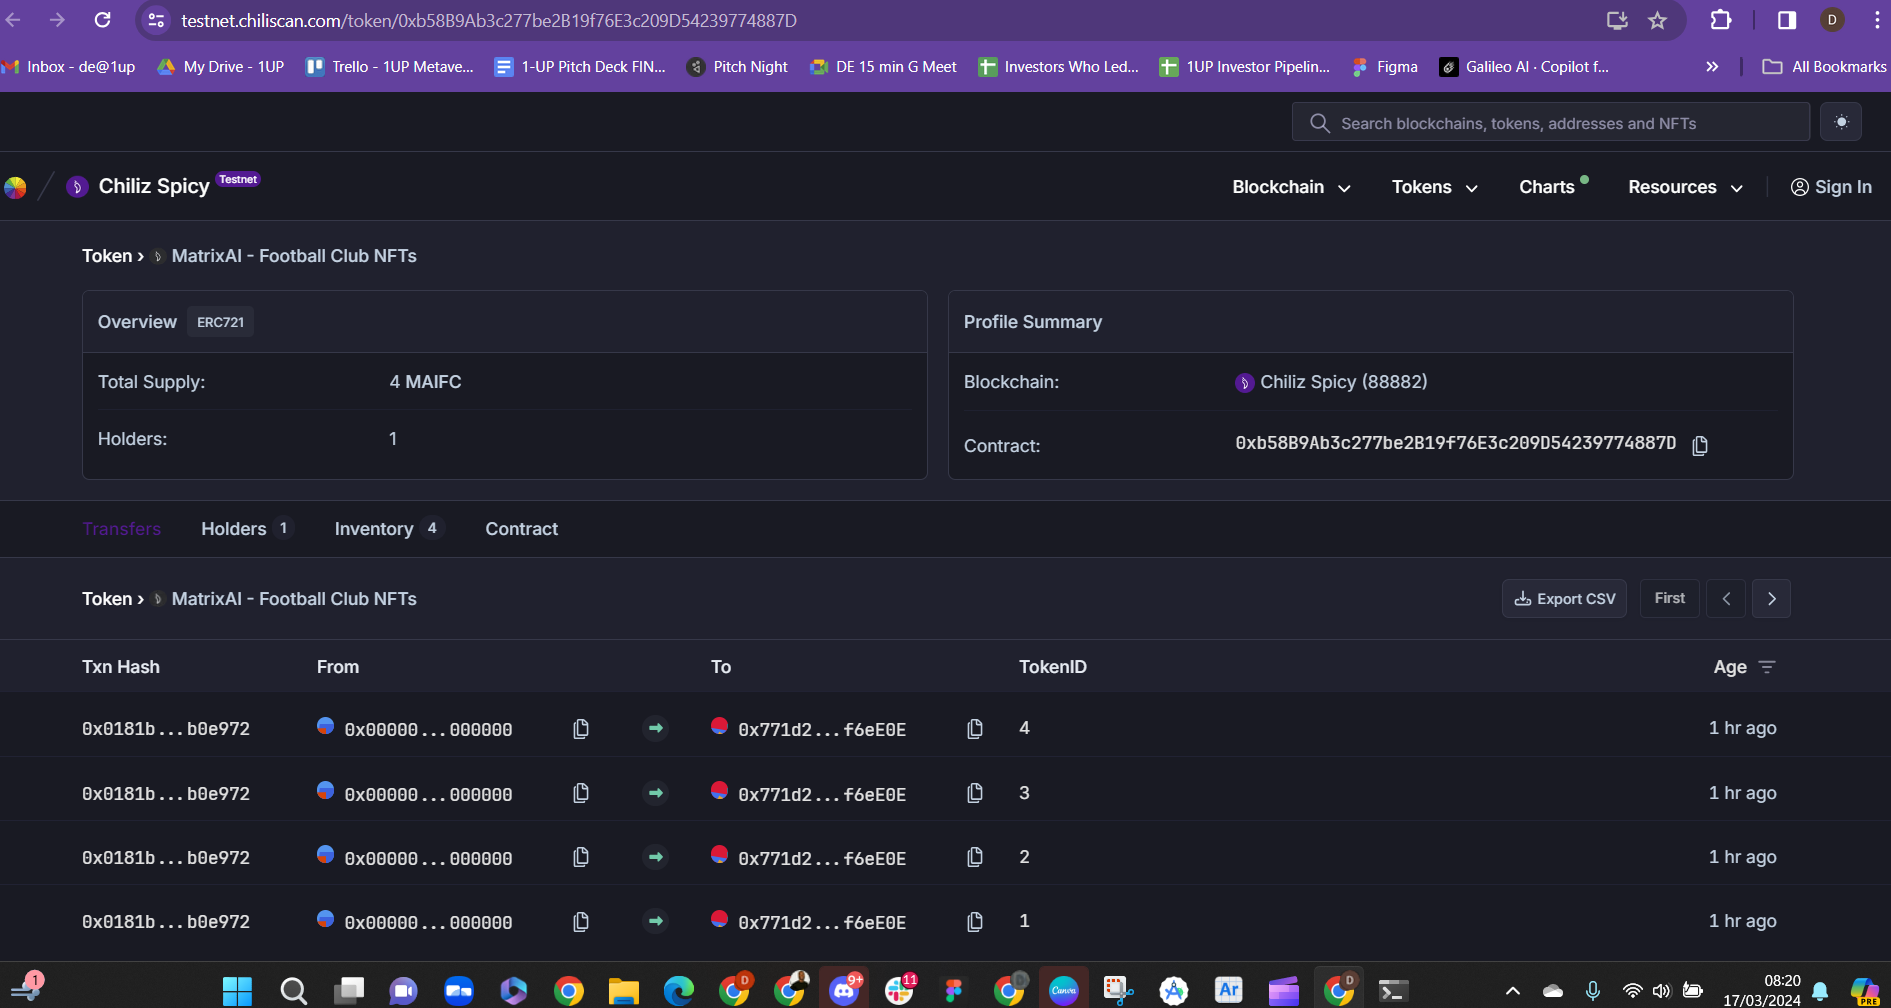Click the ERC721 badge
Image resolution: width=1891 pixels, height=1008 pixels.
220,322
